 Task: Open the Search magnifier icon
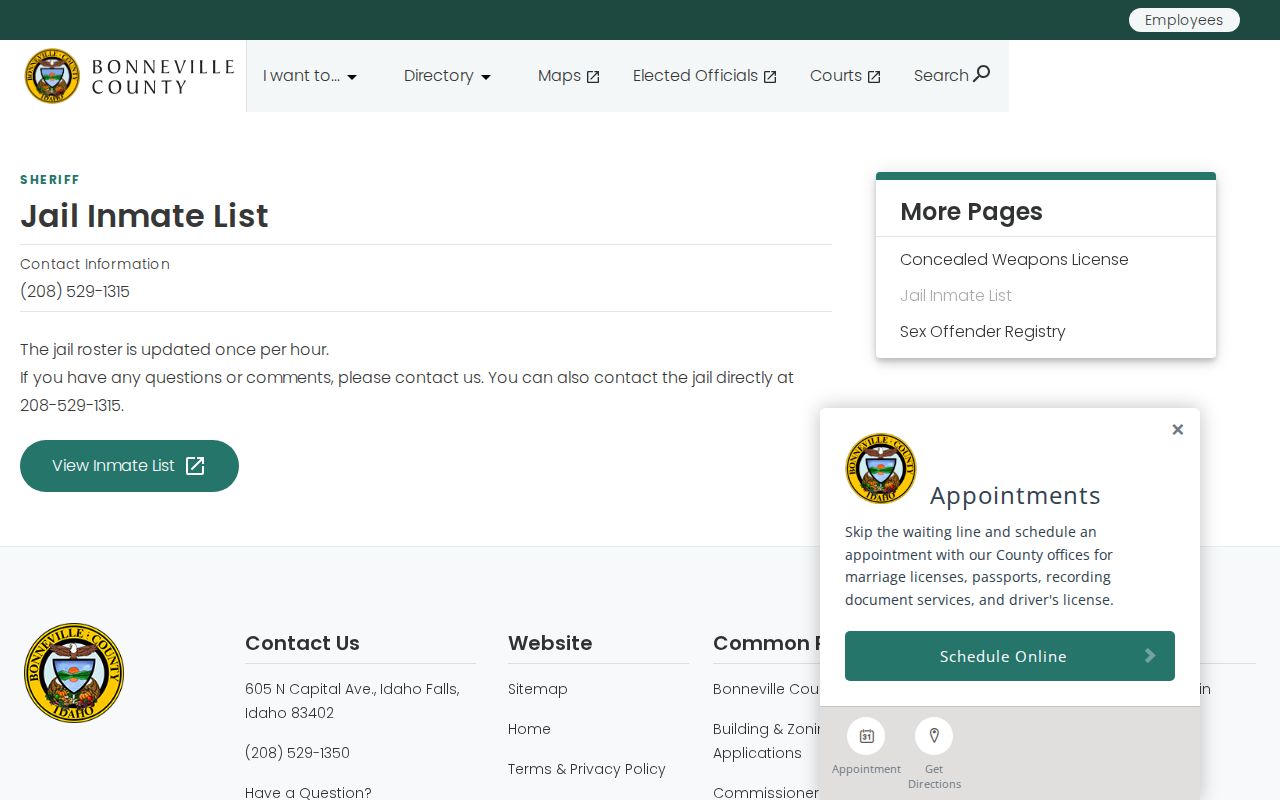point(982,74)
